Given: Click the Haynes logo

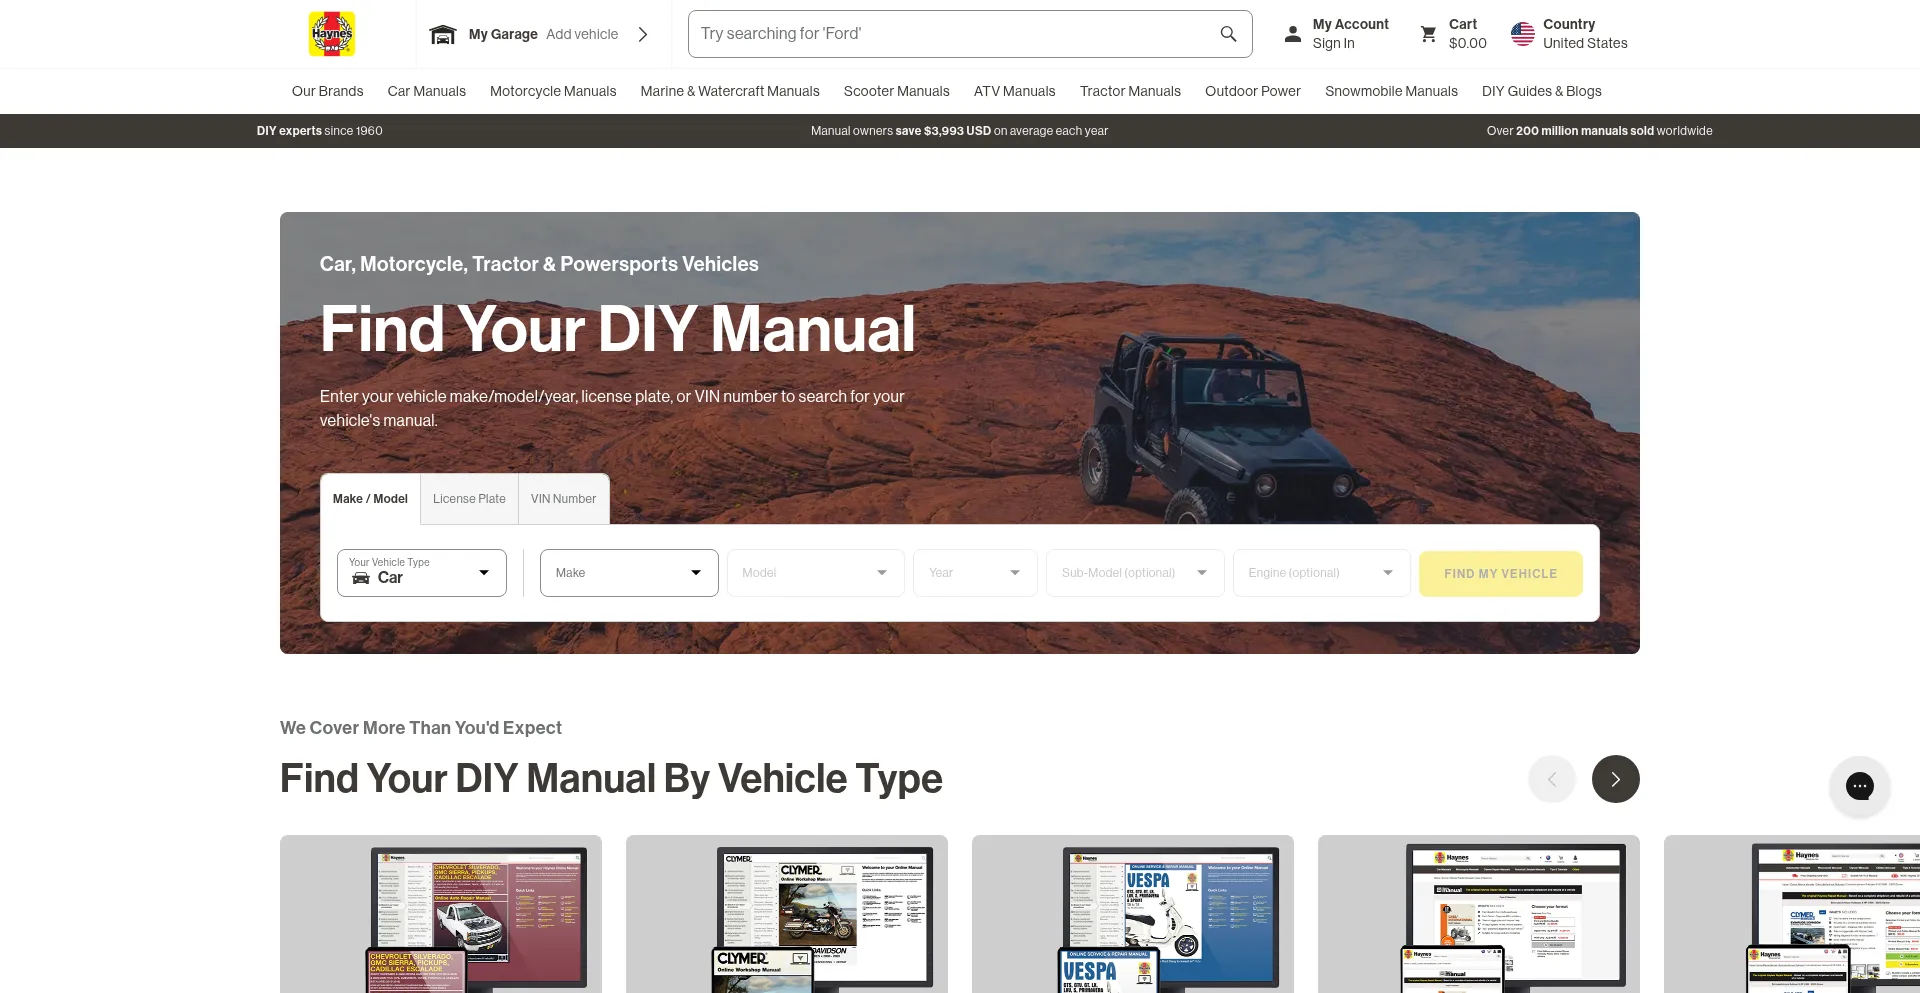Looking at the screenshot, I should click(331, 34).
